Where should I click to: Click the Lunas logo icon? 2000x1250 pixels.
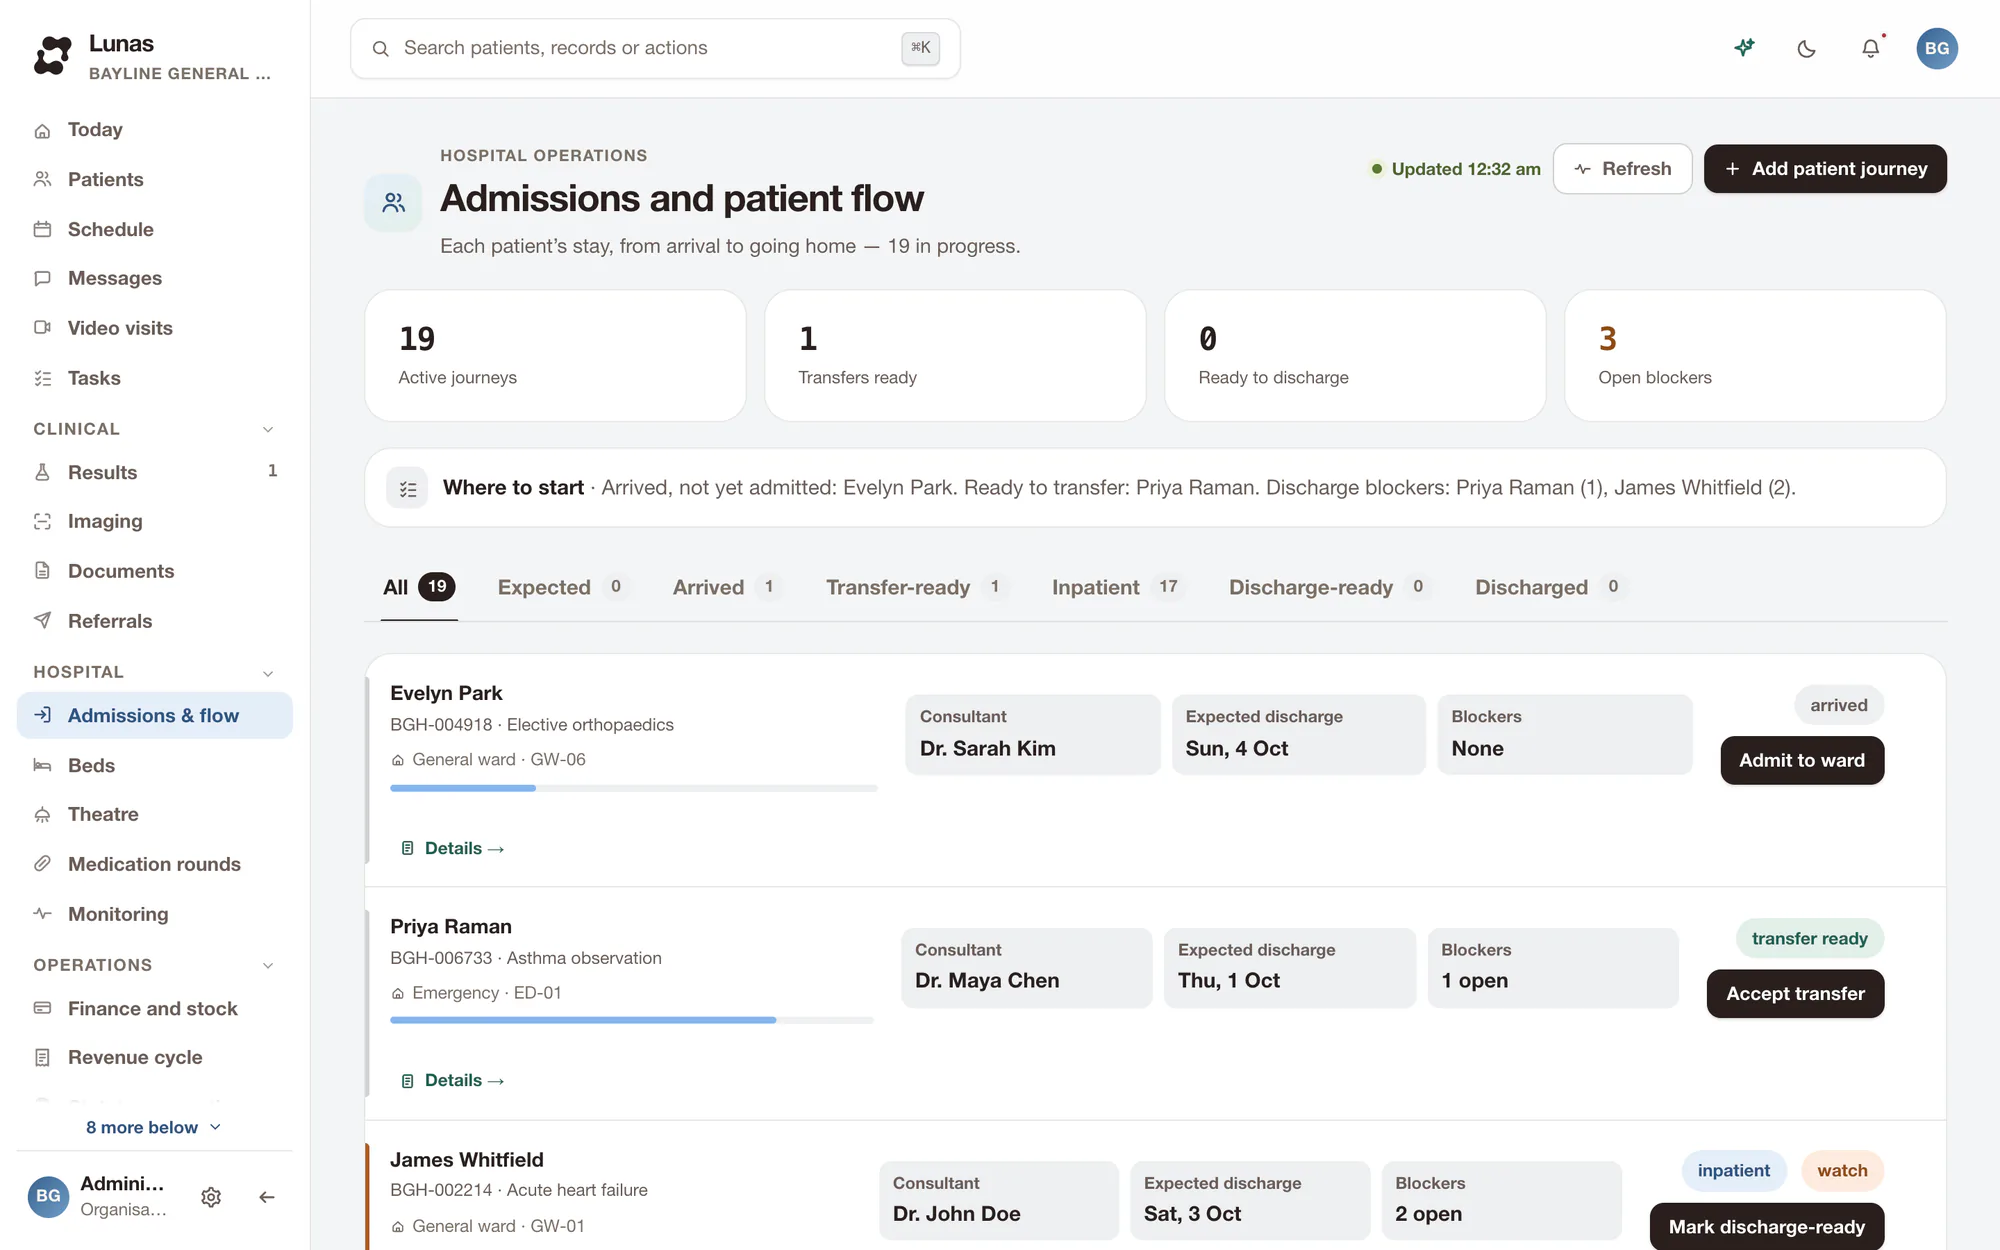click(53, 55)
